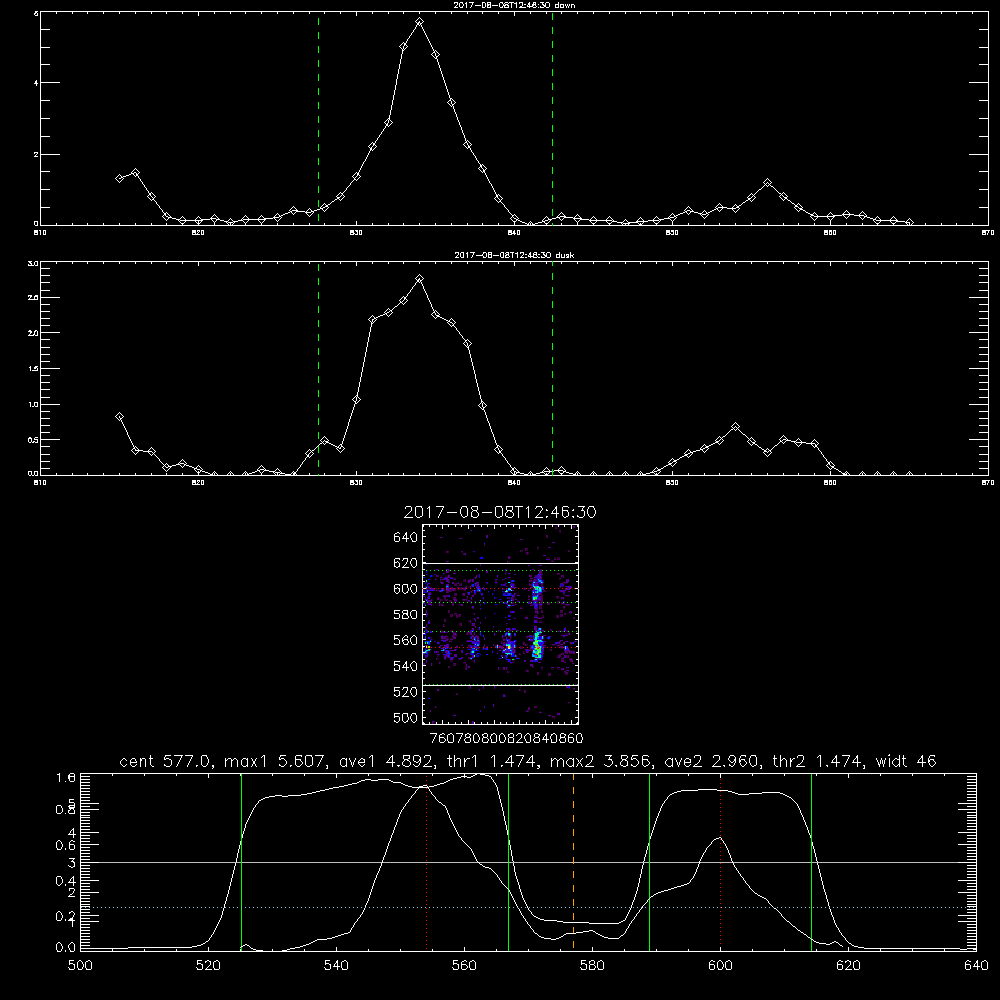
Task: Select the secondary peak near 854 in dusk plot
Action: click(735, 426)
